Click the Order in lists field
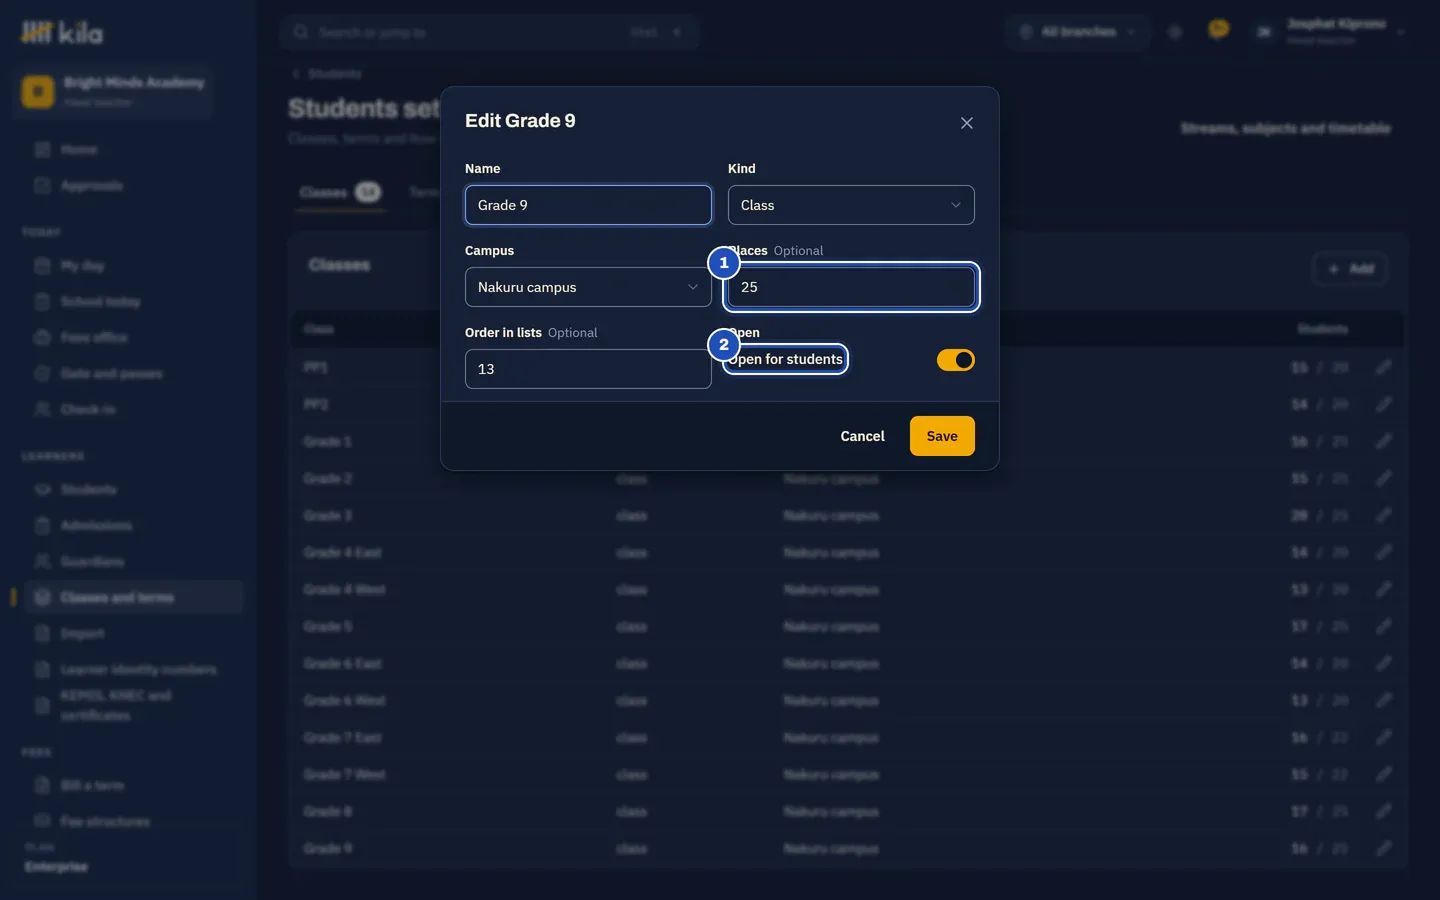Viewport: 1440px width, 900px height. (588, 369)
